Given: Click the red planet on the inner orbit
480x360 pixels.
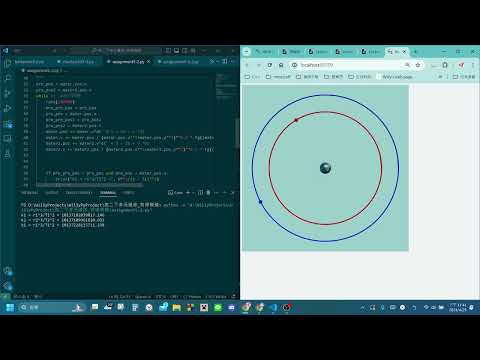Looking at the screenshot, I should pyautogui.click(x=296, y=120).
